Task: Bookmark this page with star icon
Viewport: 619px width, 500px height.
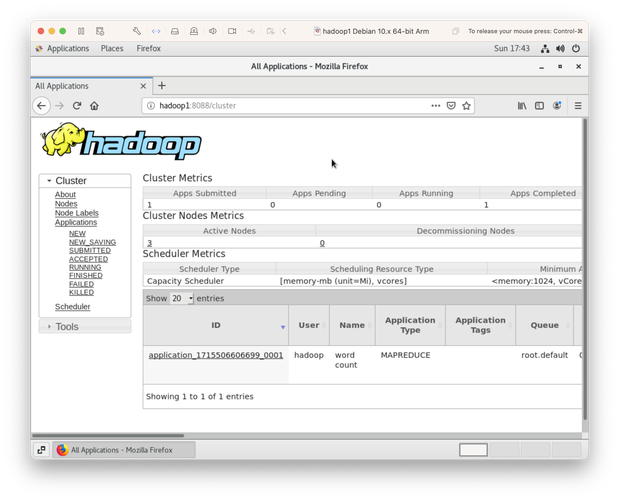Action: point(466,106)
